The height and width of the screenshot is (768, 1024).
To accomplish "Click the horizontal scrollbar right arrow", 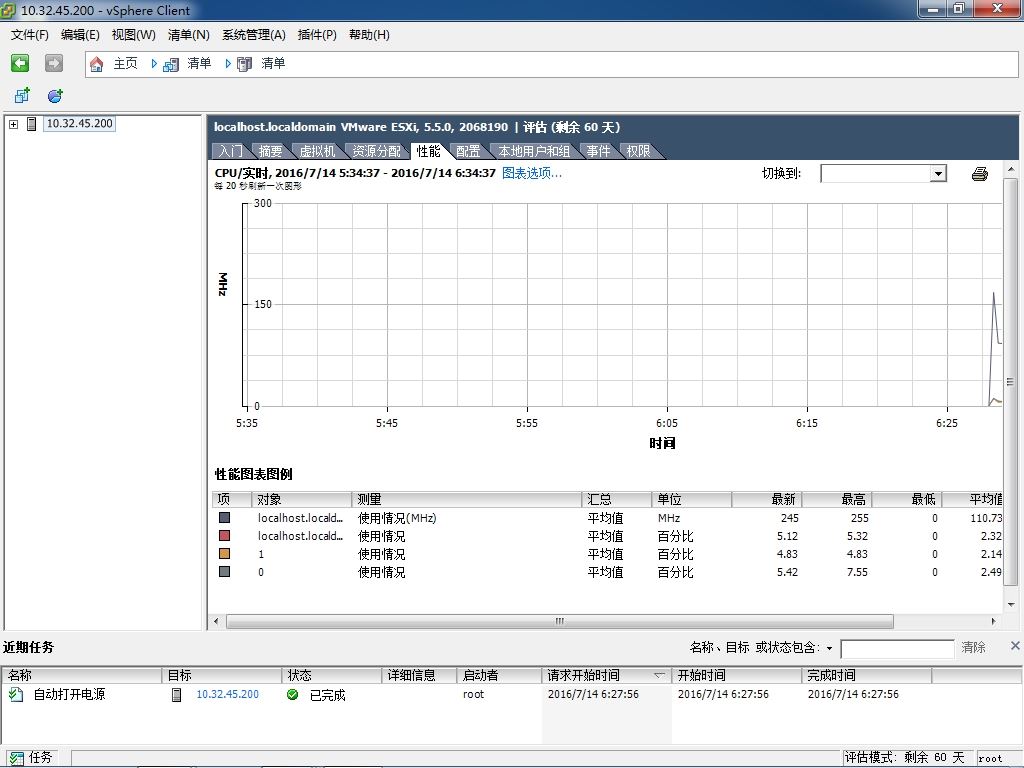I will pyautogui.click(x=993, y=621).
